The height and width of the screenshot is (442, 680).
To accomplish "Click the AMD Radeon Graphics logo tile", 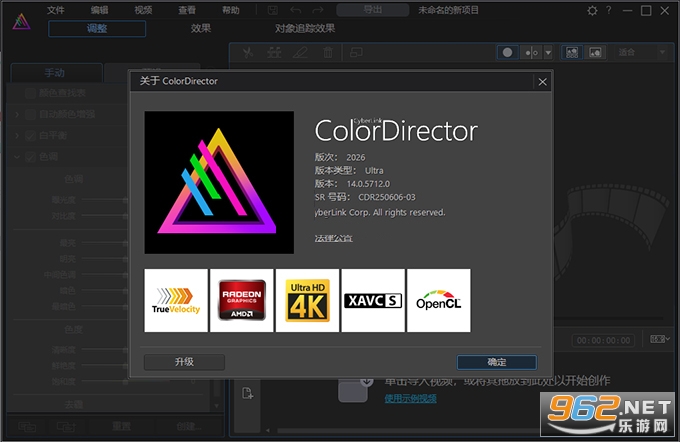I will pos(242,300).
